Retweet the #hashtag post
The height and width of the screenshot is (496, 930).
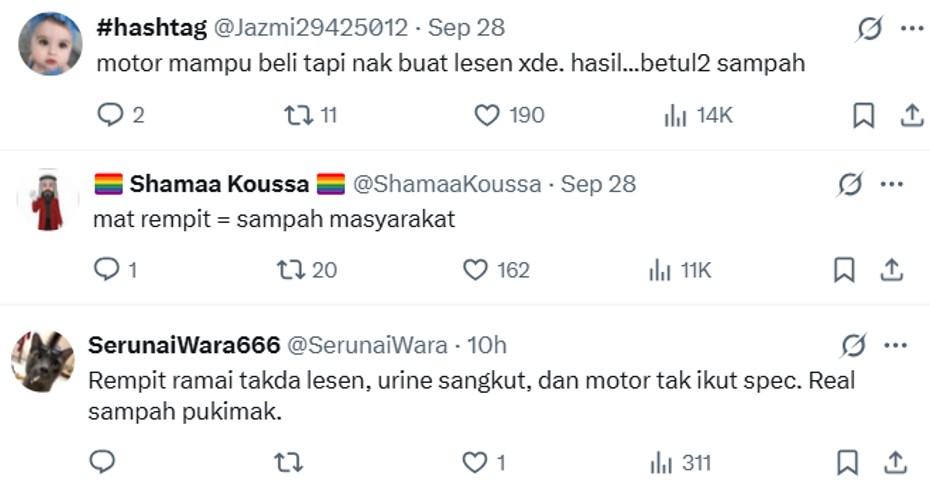click(x=299, y=116)
